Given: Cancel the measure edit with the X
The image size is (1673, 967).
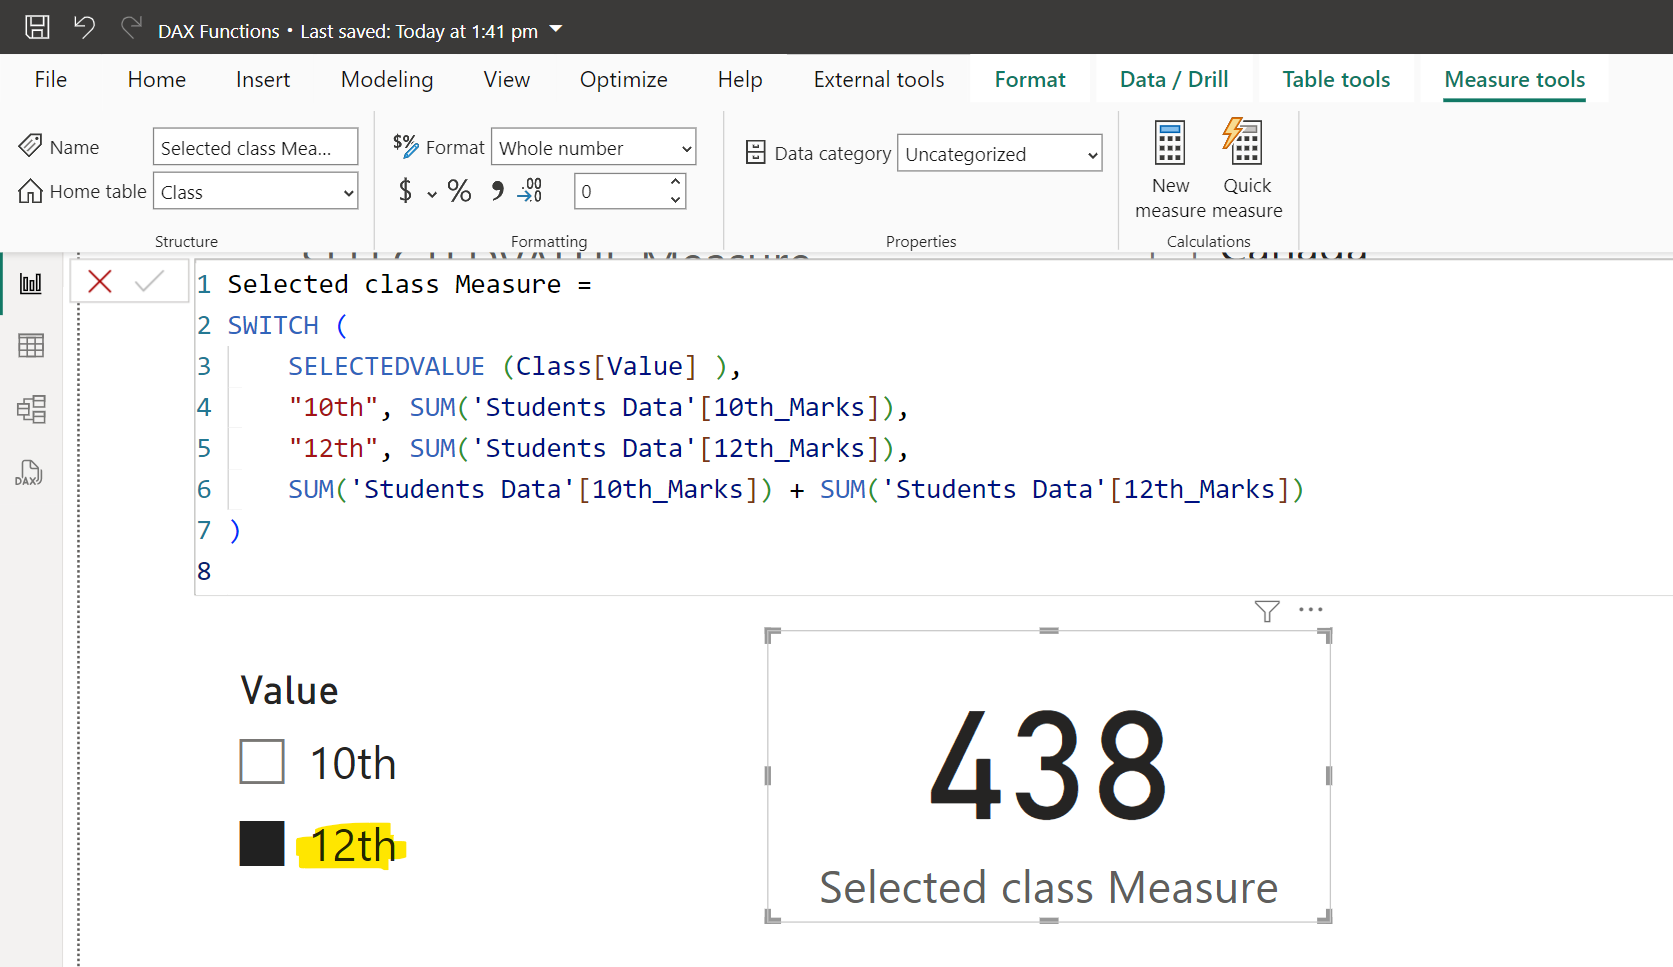Looking at the screenshot, I should point(99,281).
